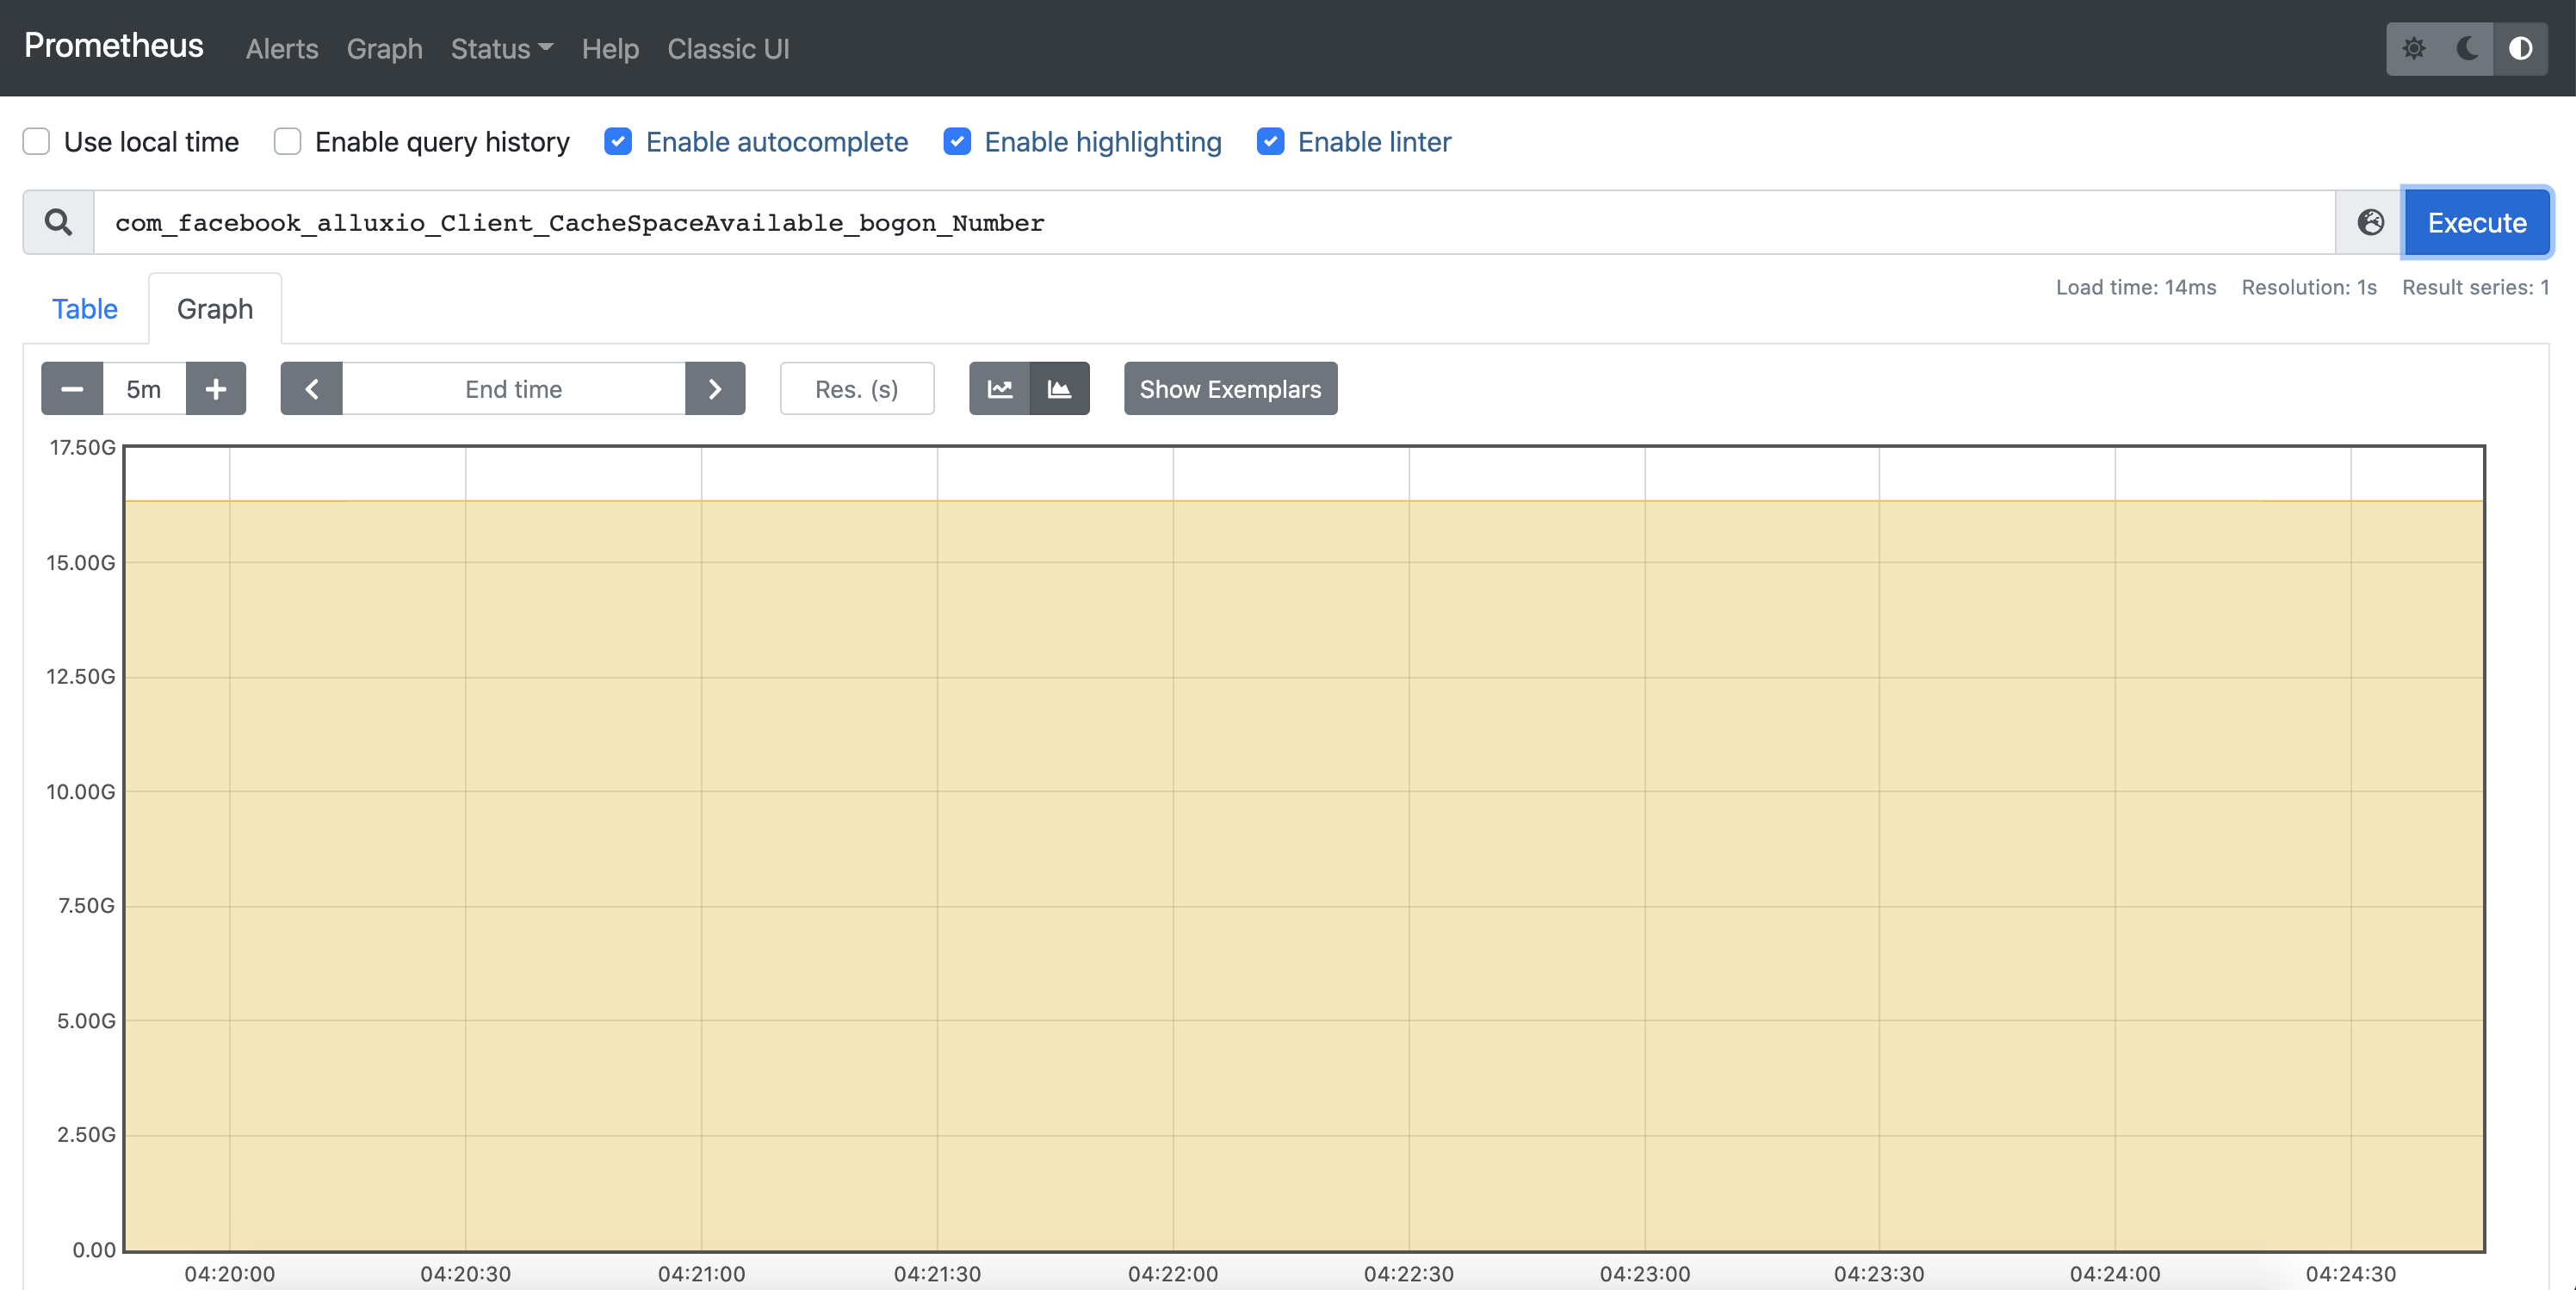
Task: Select the browser-preferred theme half-circle icon
Action: 2520,48
